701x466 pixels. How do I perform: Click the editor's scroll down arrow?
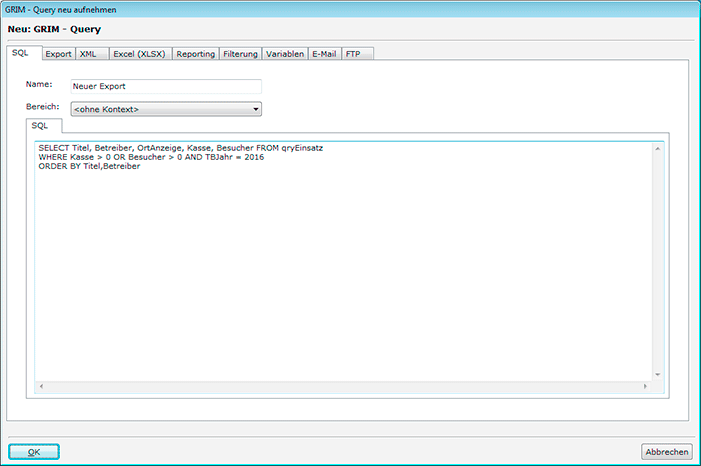pyautogui.click(x=657, y=374)
